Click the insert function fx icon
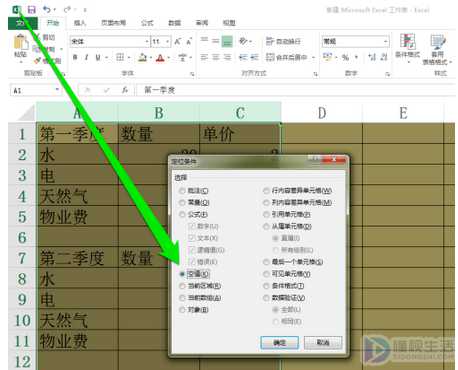Viewport: 458px width, 370px height. point(124,90)
